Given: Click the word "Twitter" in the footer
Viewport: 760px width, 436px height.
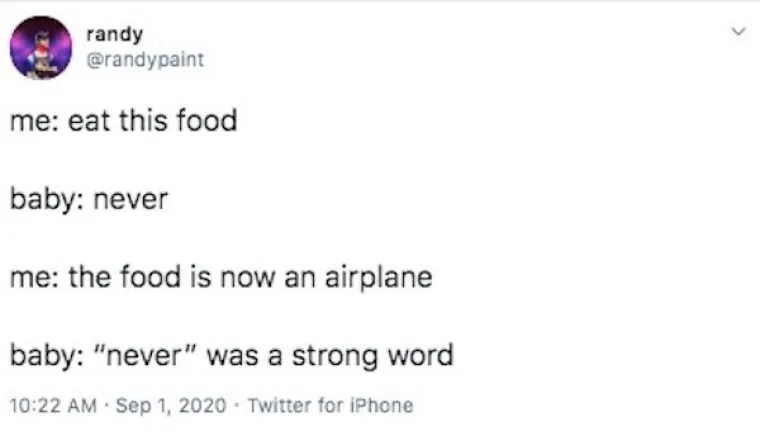Looking at the screenshot, I should pyautogui.click(x=273, y=405).
